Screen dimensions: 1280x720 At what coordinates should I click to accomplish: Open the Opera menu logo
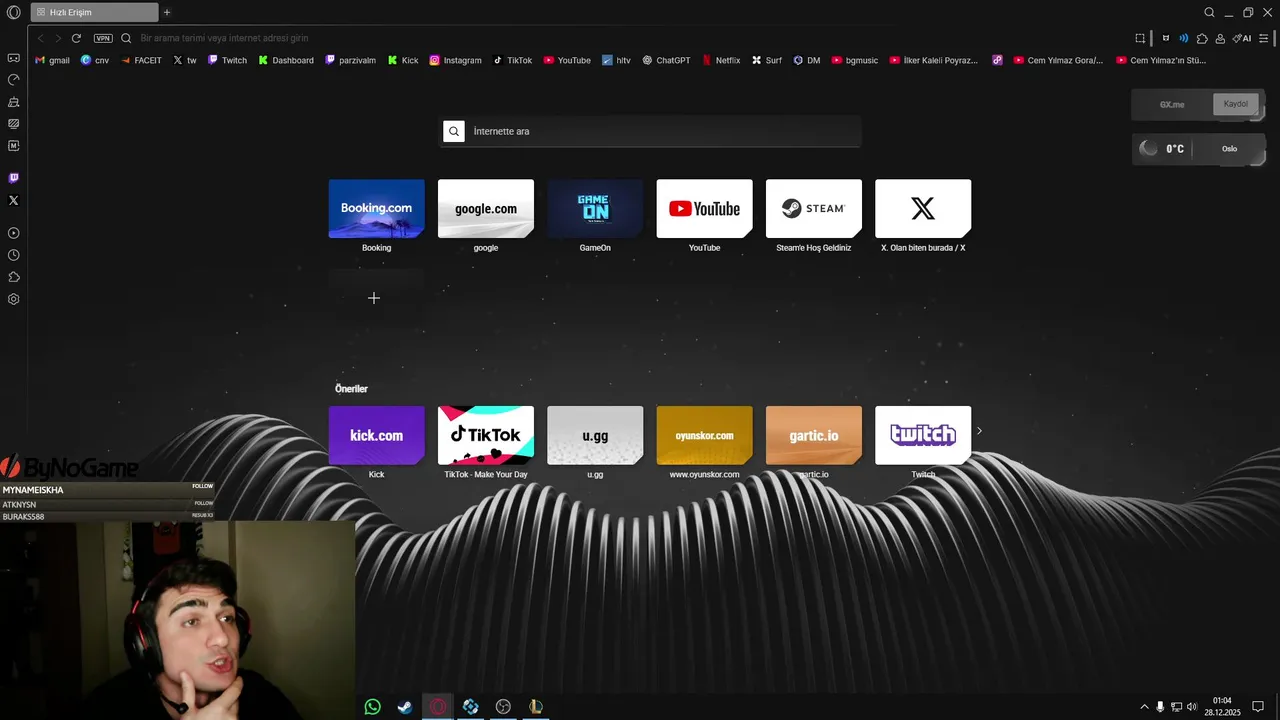pyautogui.click(x=13, y=12)
